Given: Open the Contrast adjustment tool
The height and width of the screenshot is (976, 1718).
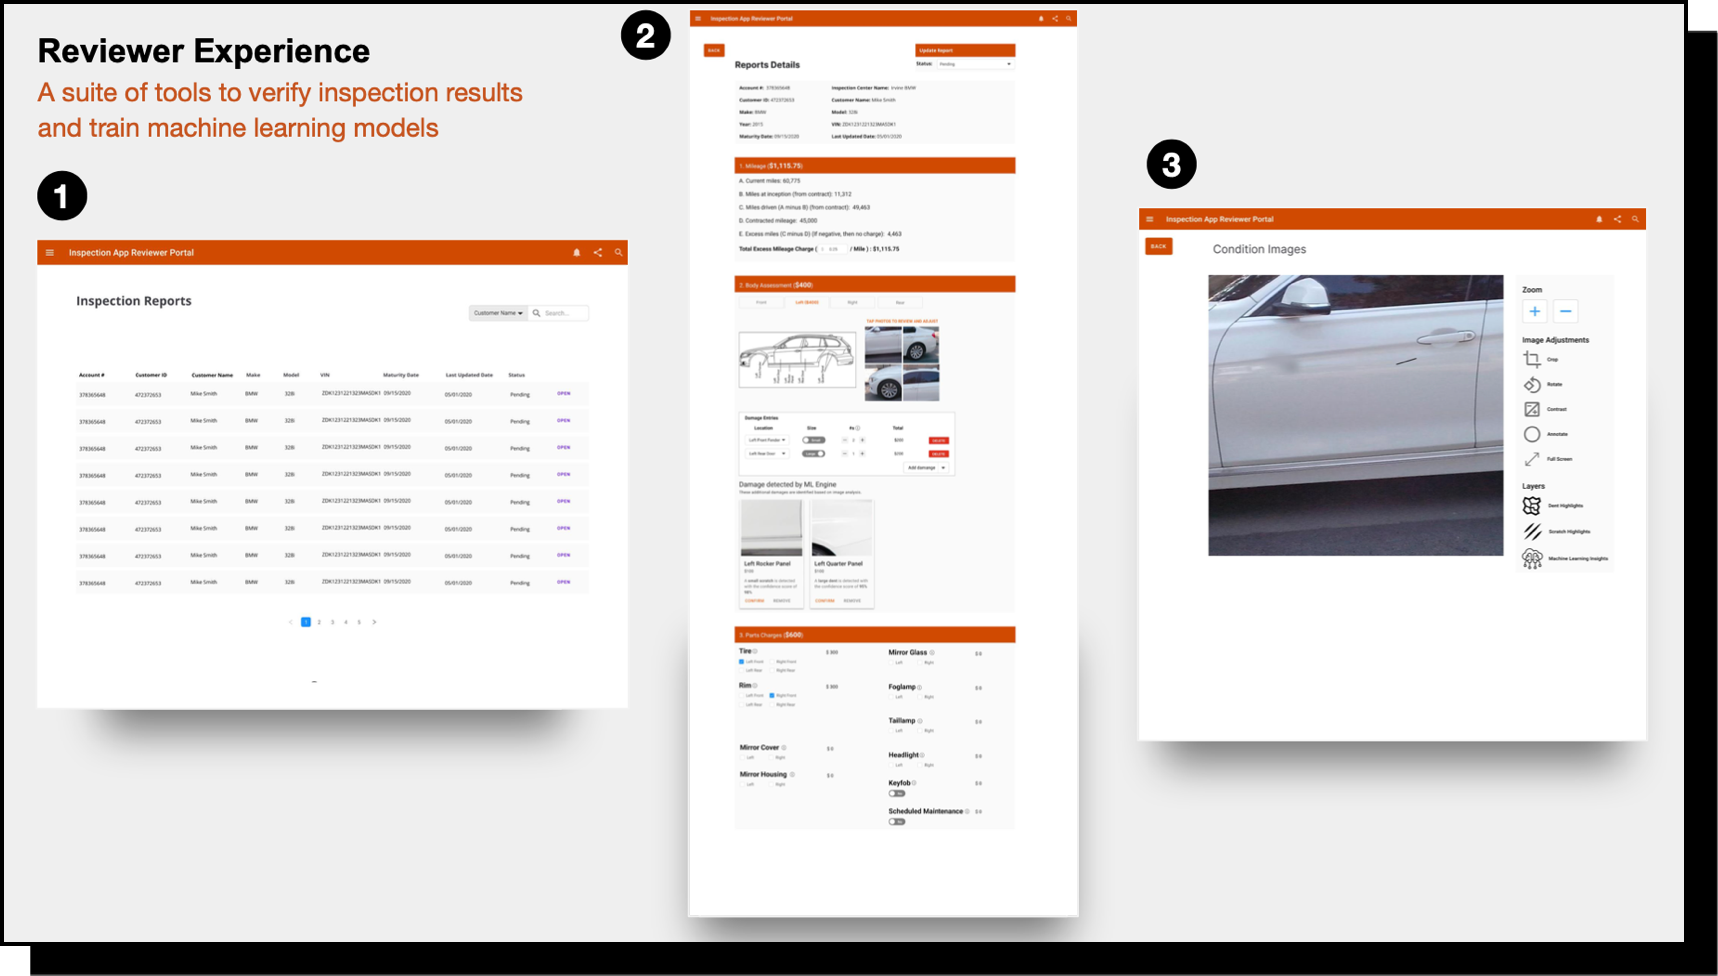Looking at the screenshot, I should tap(1532, 409).
